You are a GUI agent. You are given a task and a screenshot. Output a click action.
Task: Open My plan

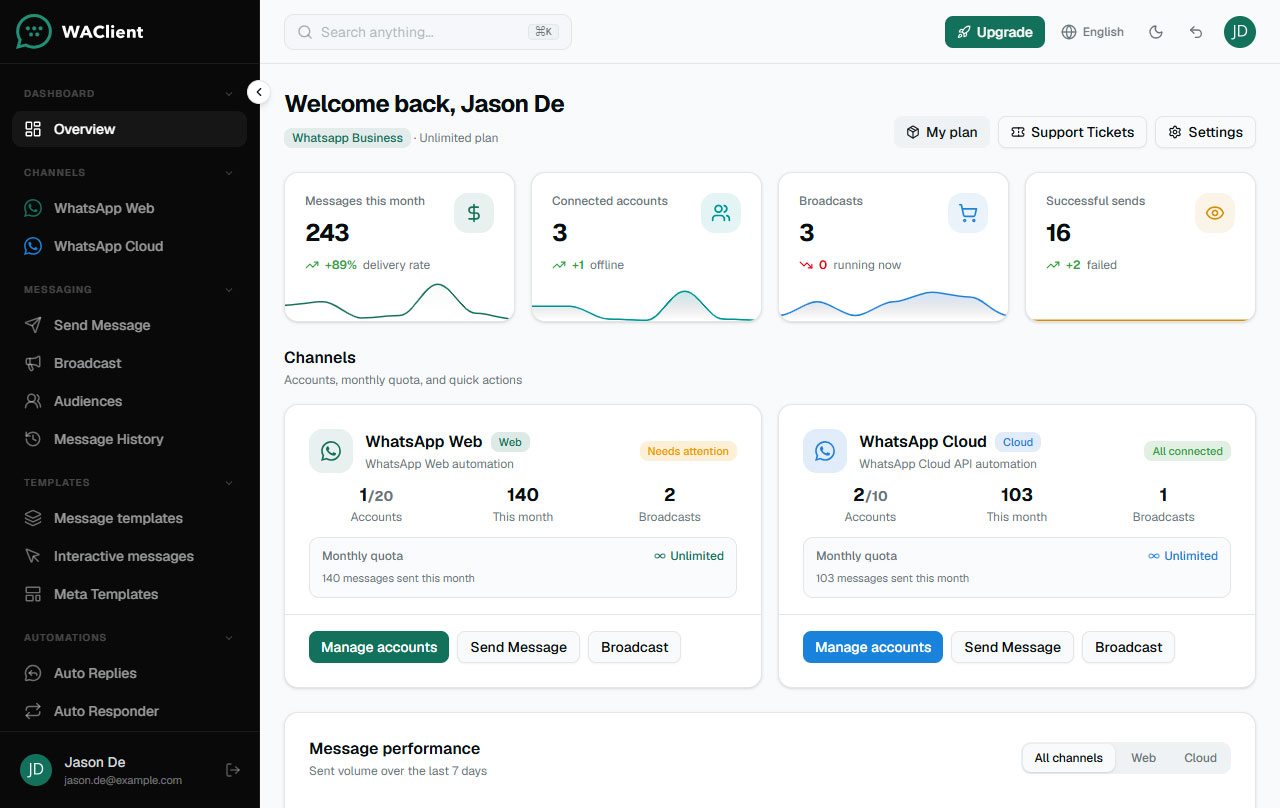click(x=942, y=132)
